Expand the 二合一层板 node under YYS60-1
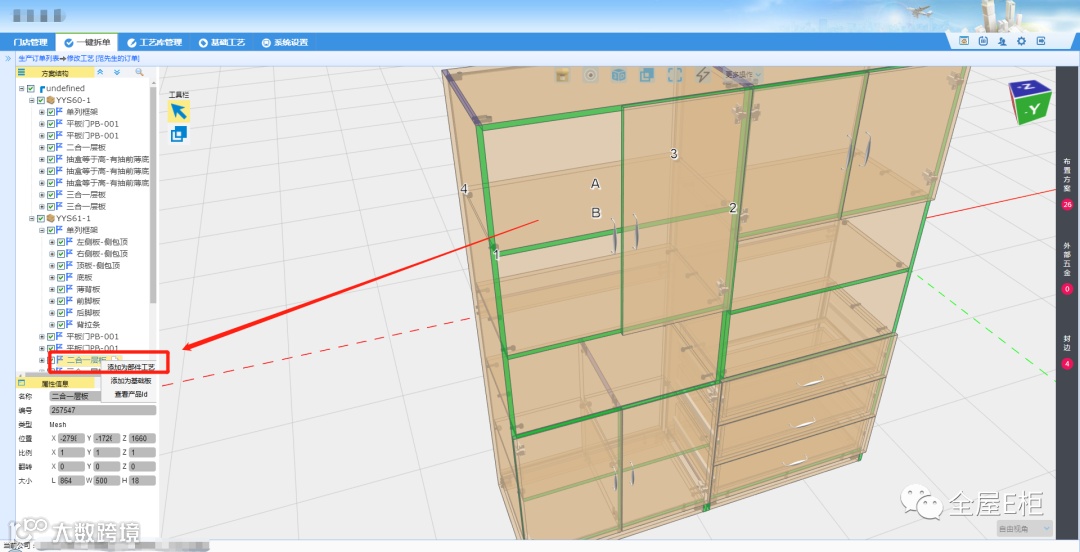Image resolution: width=1080 pixels, height=552 pixels. click(x=42, y=147)
